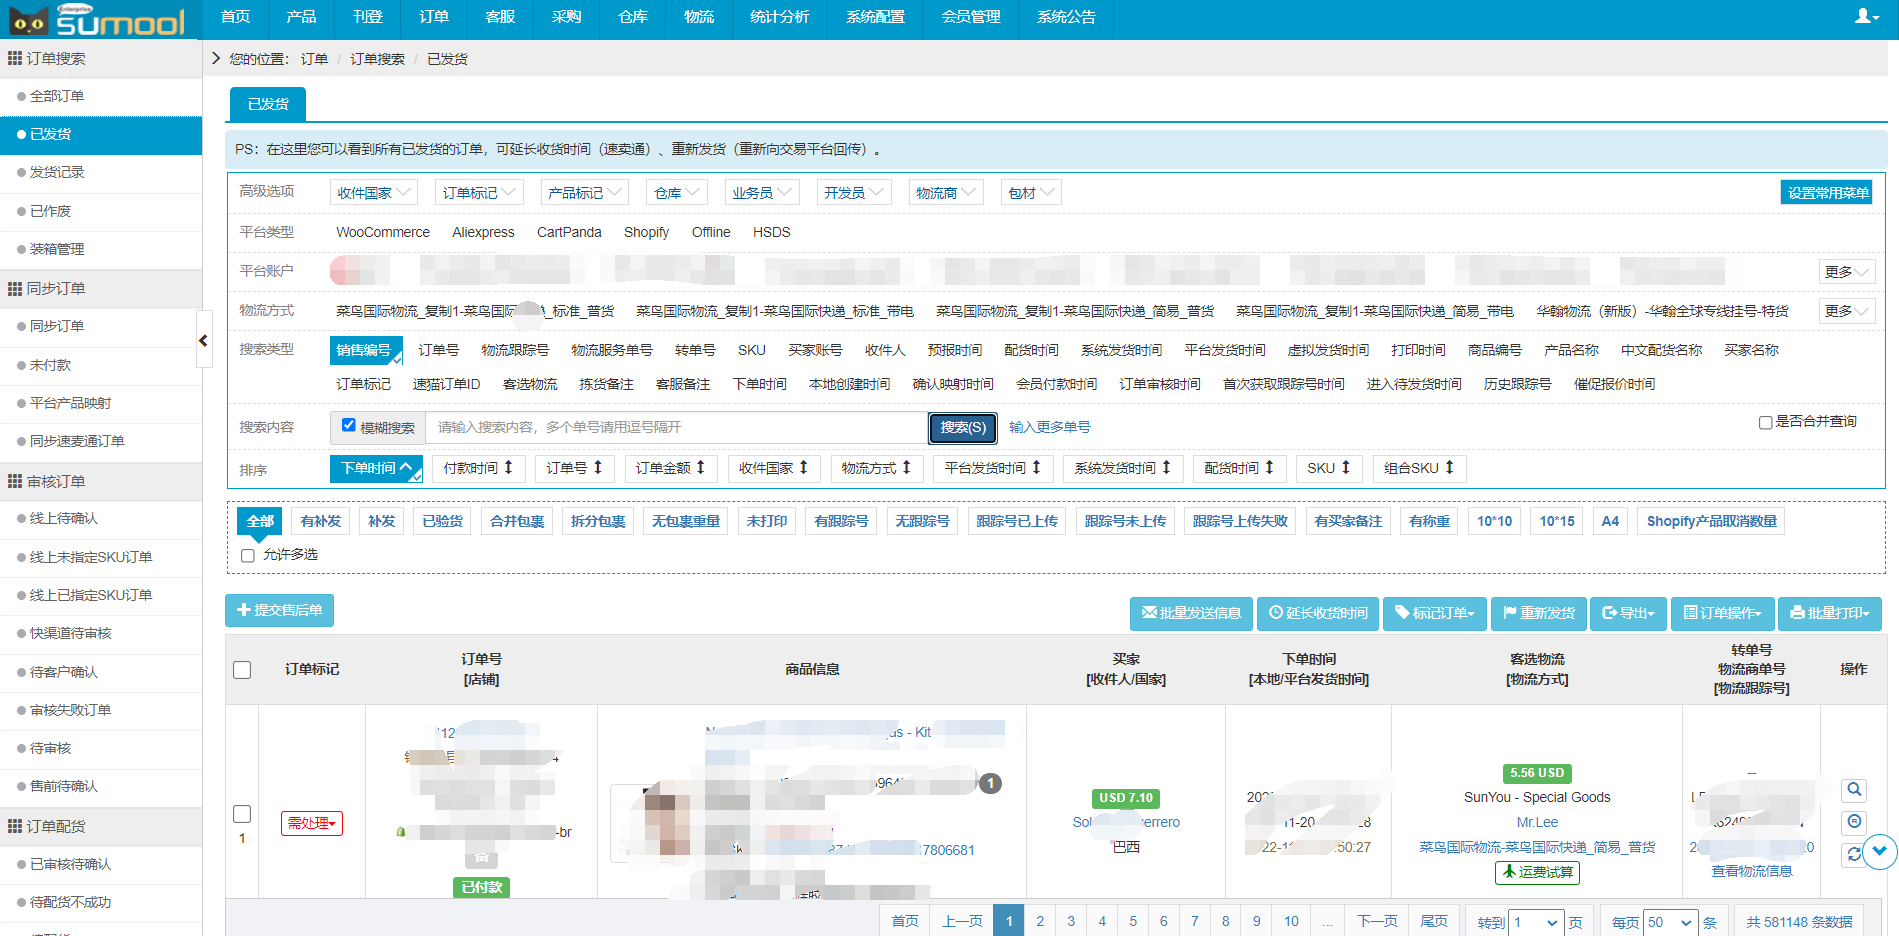Open the 需处理 dropdown in the first order
The image size is (1899, 936).
311,823
